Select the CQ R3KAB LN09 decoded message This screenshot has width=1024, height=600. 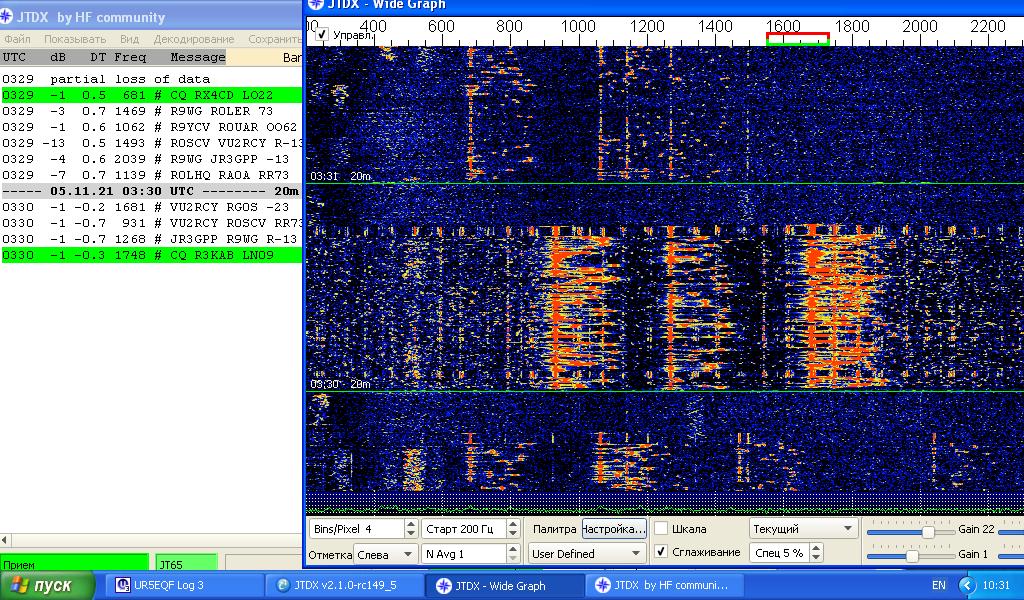tap(150, 255)
